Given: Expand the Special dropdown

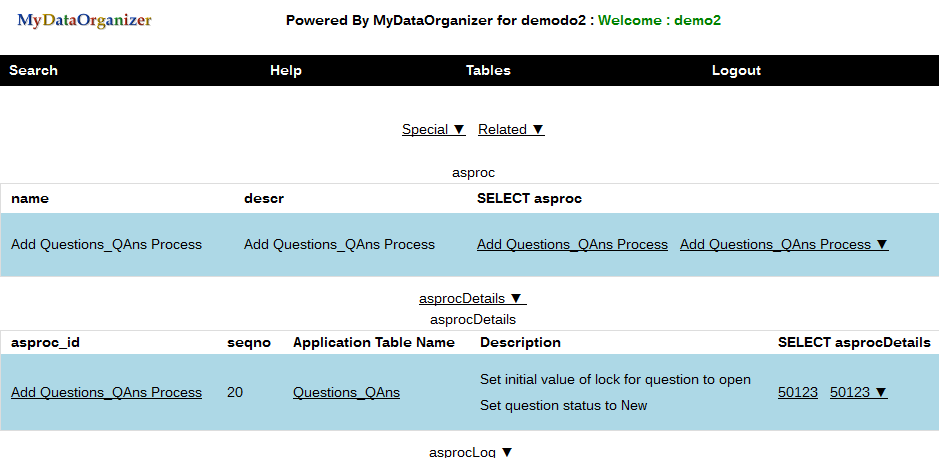Looking at the screenshot, I should tap(433, 130).
